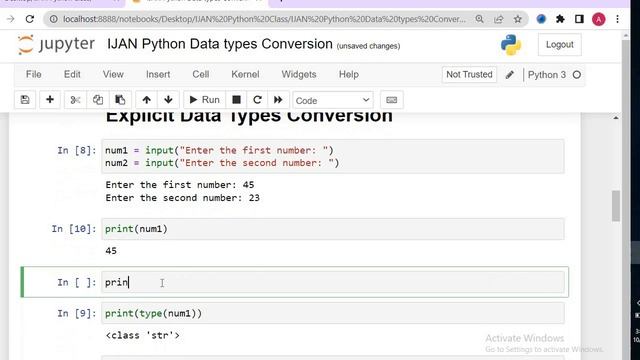Open the Extensions puzzle icon
The height and width of the screenshot is (360, 640).
pyautogui.click(x=560, y=19)
